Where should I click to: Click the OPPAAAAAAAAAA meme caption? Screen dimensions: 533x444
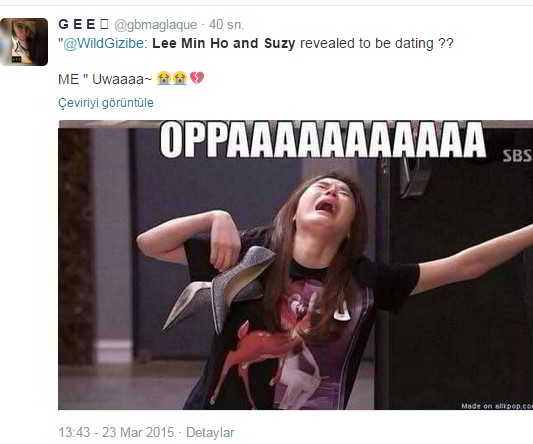pyautogui.click(x=323, y=140)
